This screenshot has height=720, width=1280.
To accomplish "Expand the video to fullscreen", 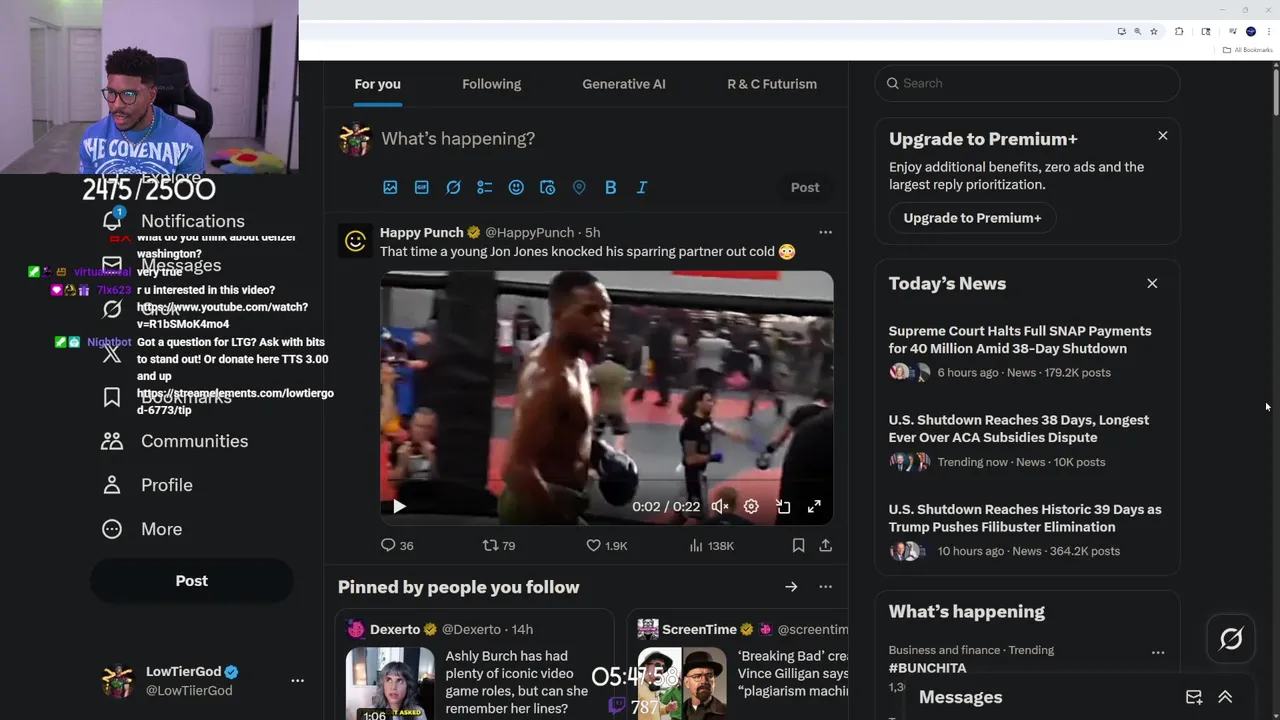I will (x=814, y=507).
